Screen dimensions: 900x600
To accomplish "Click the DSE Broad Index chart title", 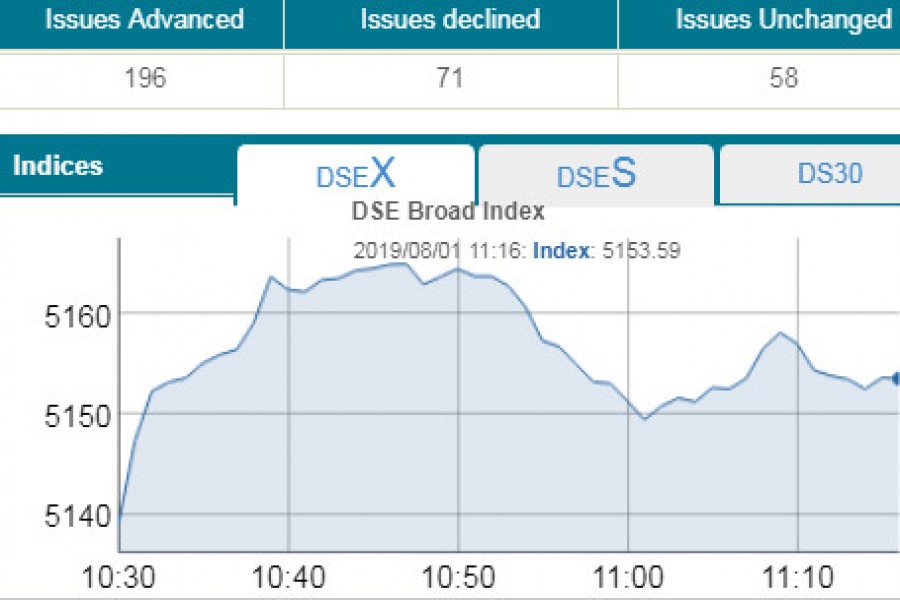I will click(448, 212).
